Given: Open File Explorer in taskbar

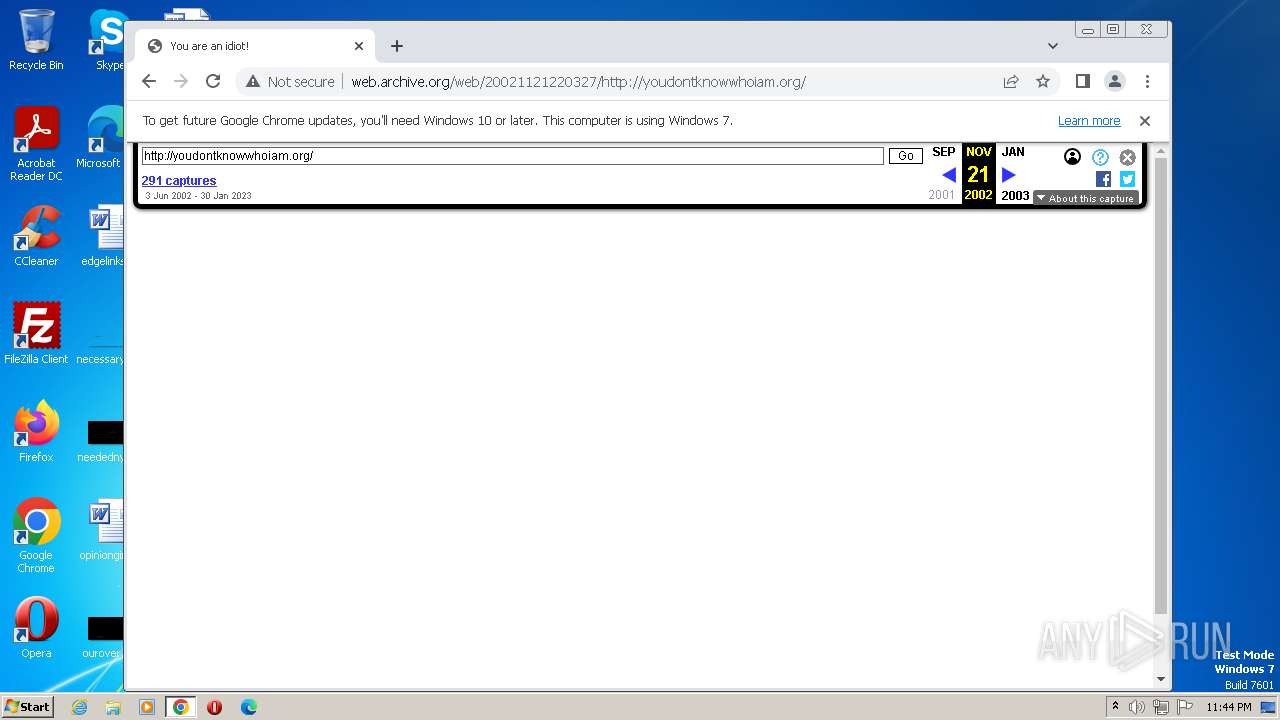Looking at the screenshot, I should click(113, 707).
